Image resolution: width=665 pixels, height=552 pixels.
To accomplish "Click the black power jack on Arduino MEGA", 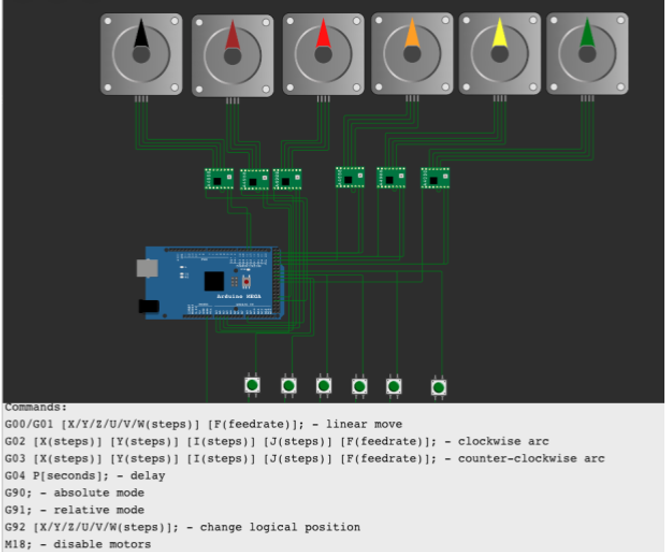I will [149, 306].
